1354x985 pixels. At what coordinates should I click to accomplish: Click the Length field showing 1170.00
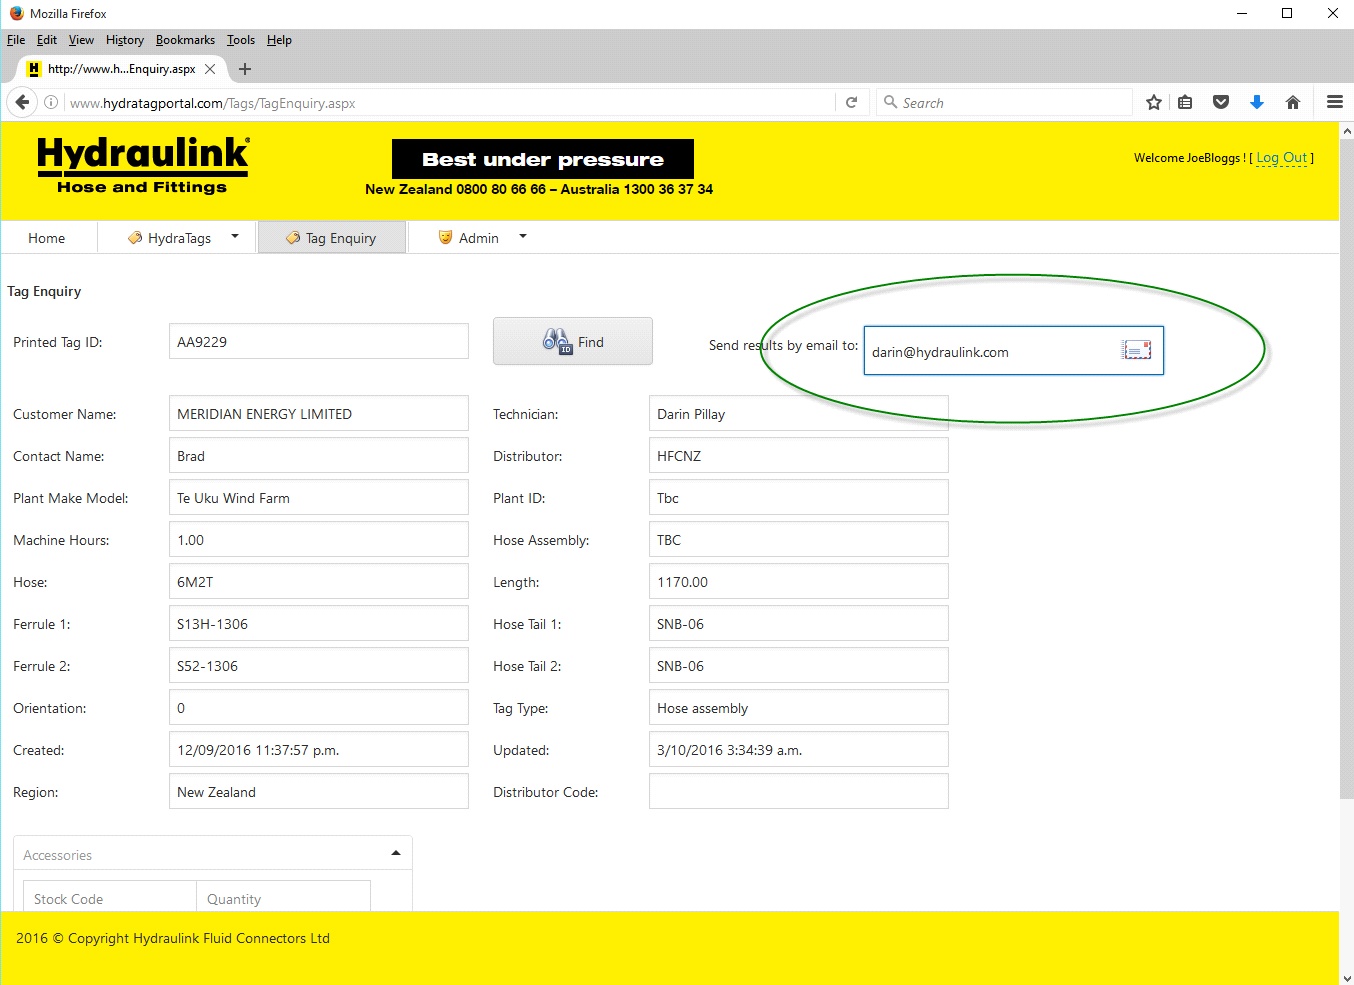[799, 581]
